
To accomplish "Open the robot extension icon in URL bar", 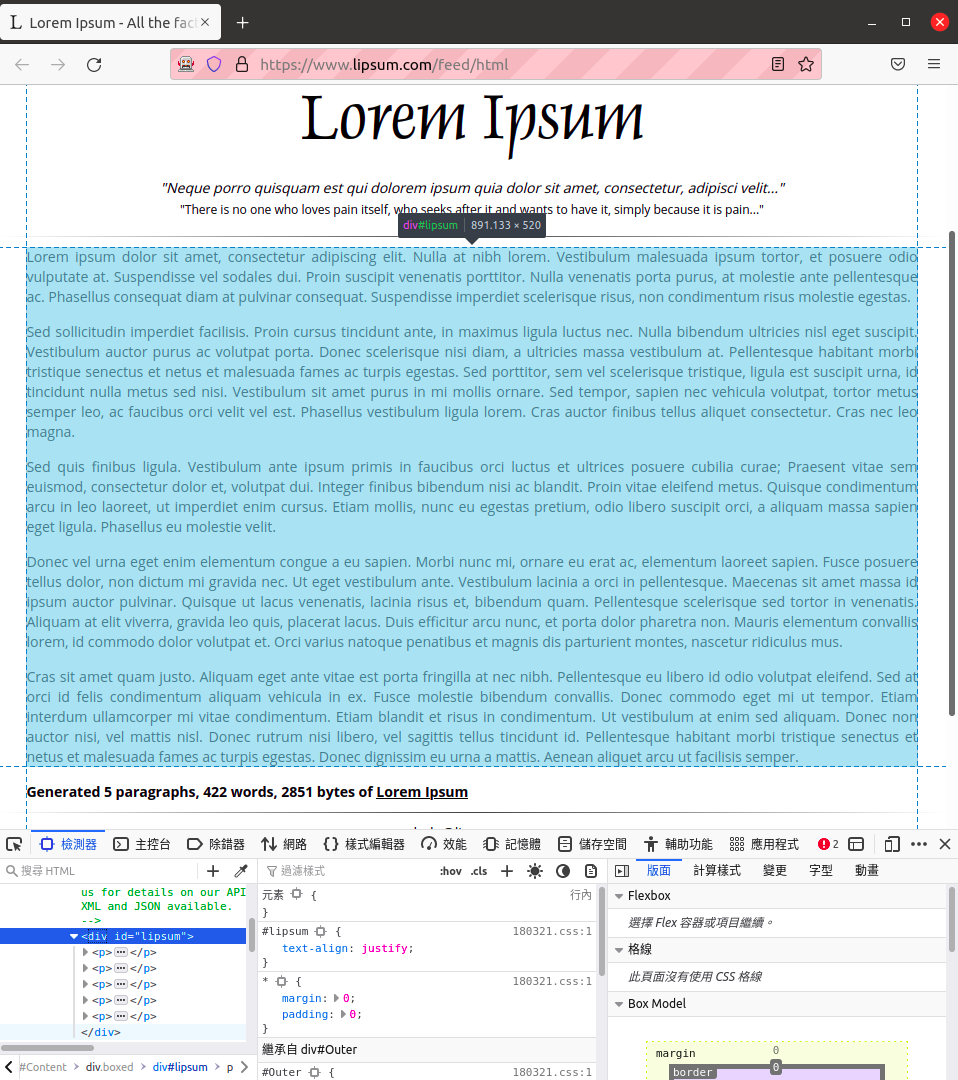I will 186,64.
